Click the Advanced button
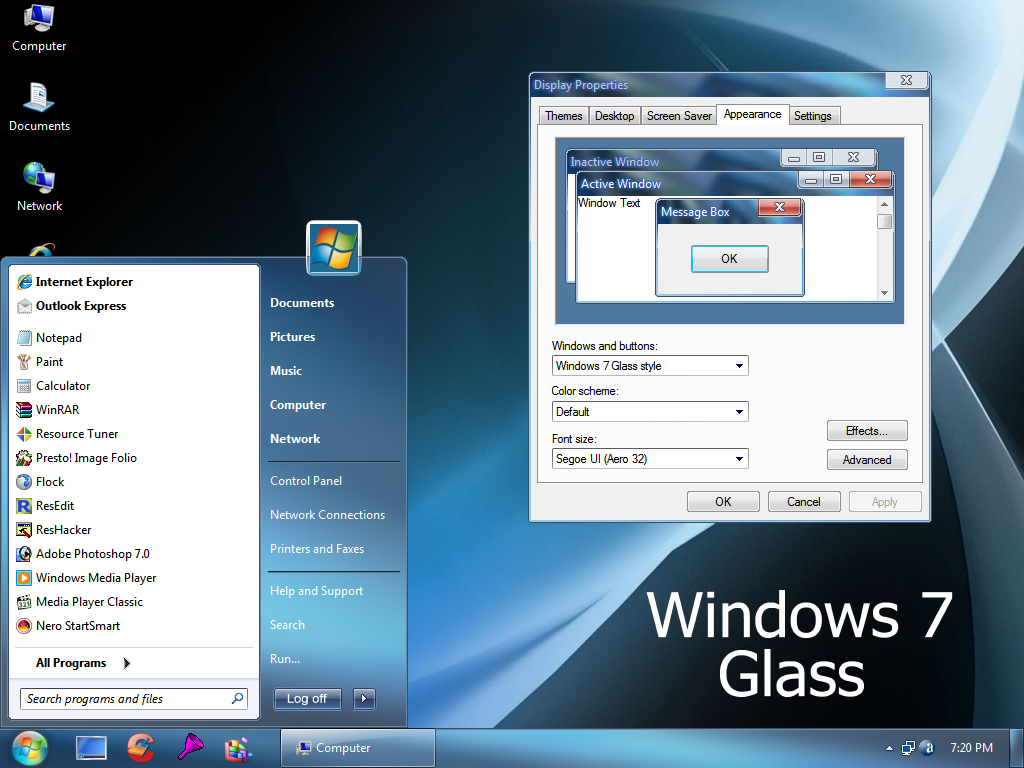Viewport: 1024px width, 768px height. (866, 459)
